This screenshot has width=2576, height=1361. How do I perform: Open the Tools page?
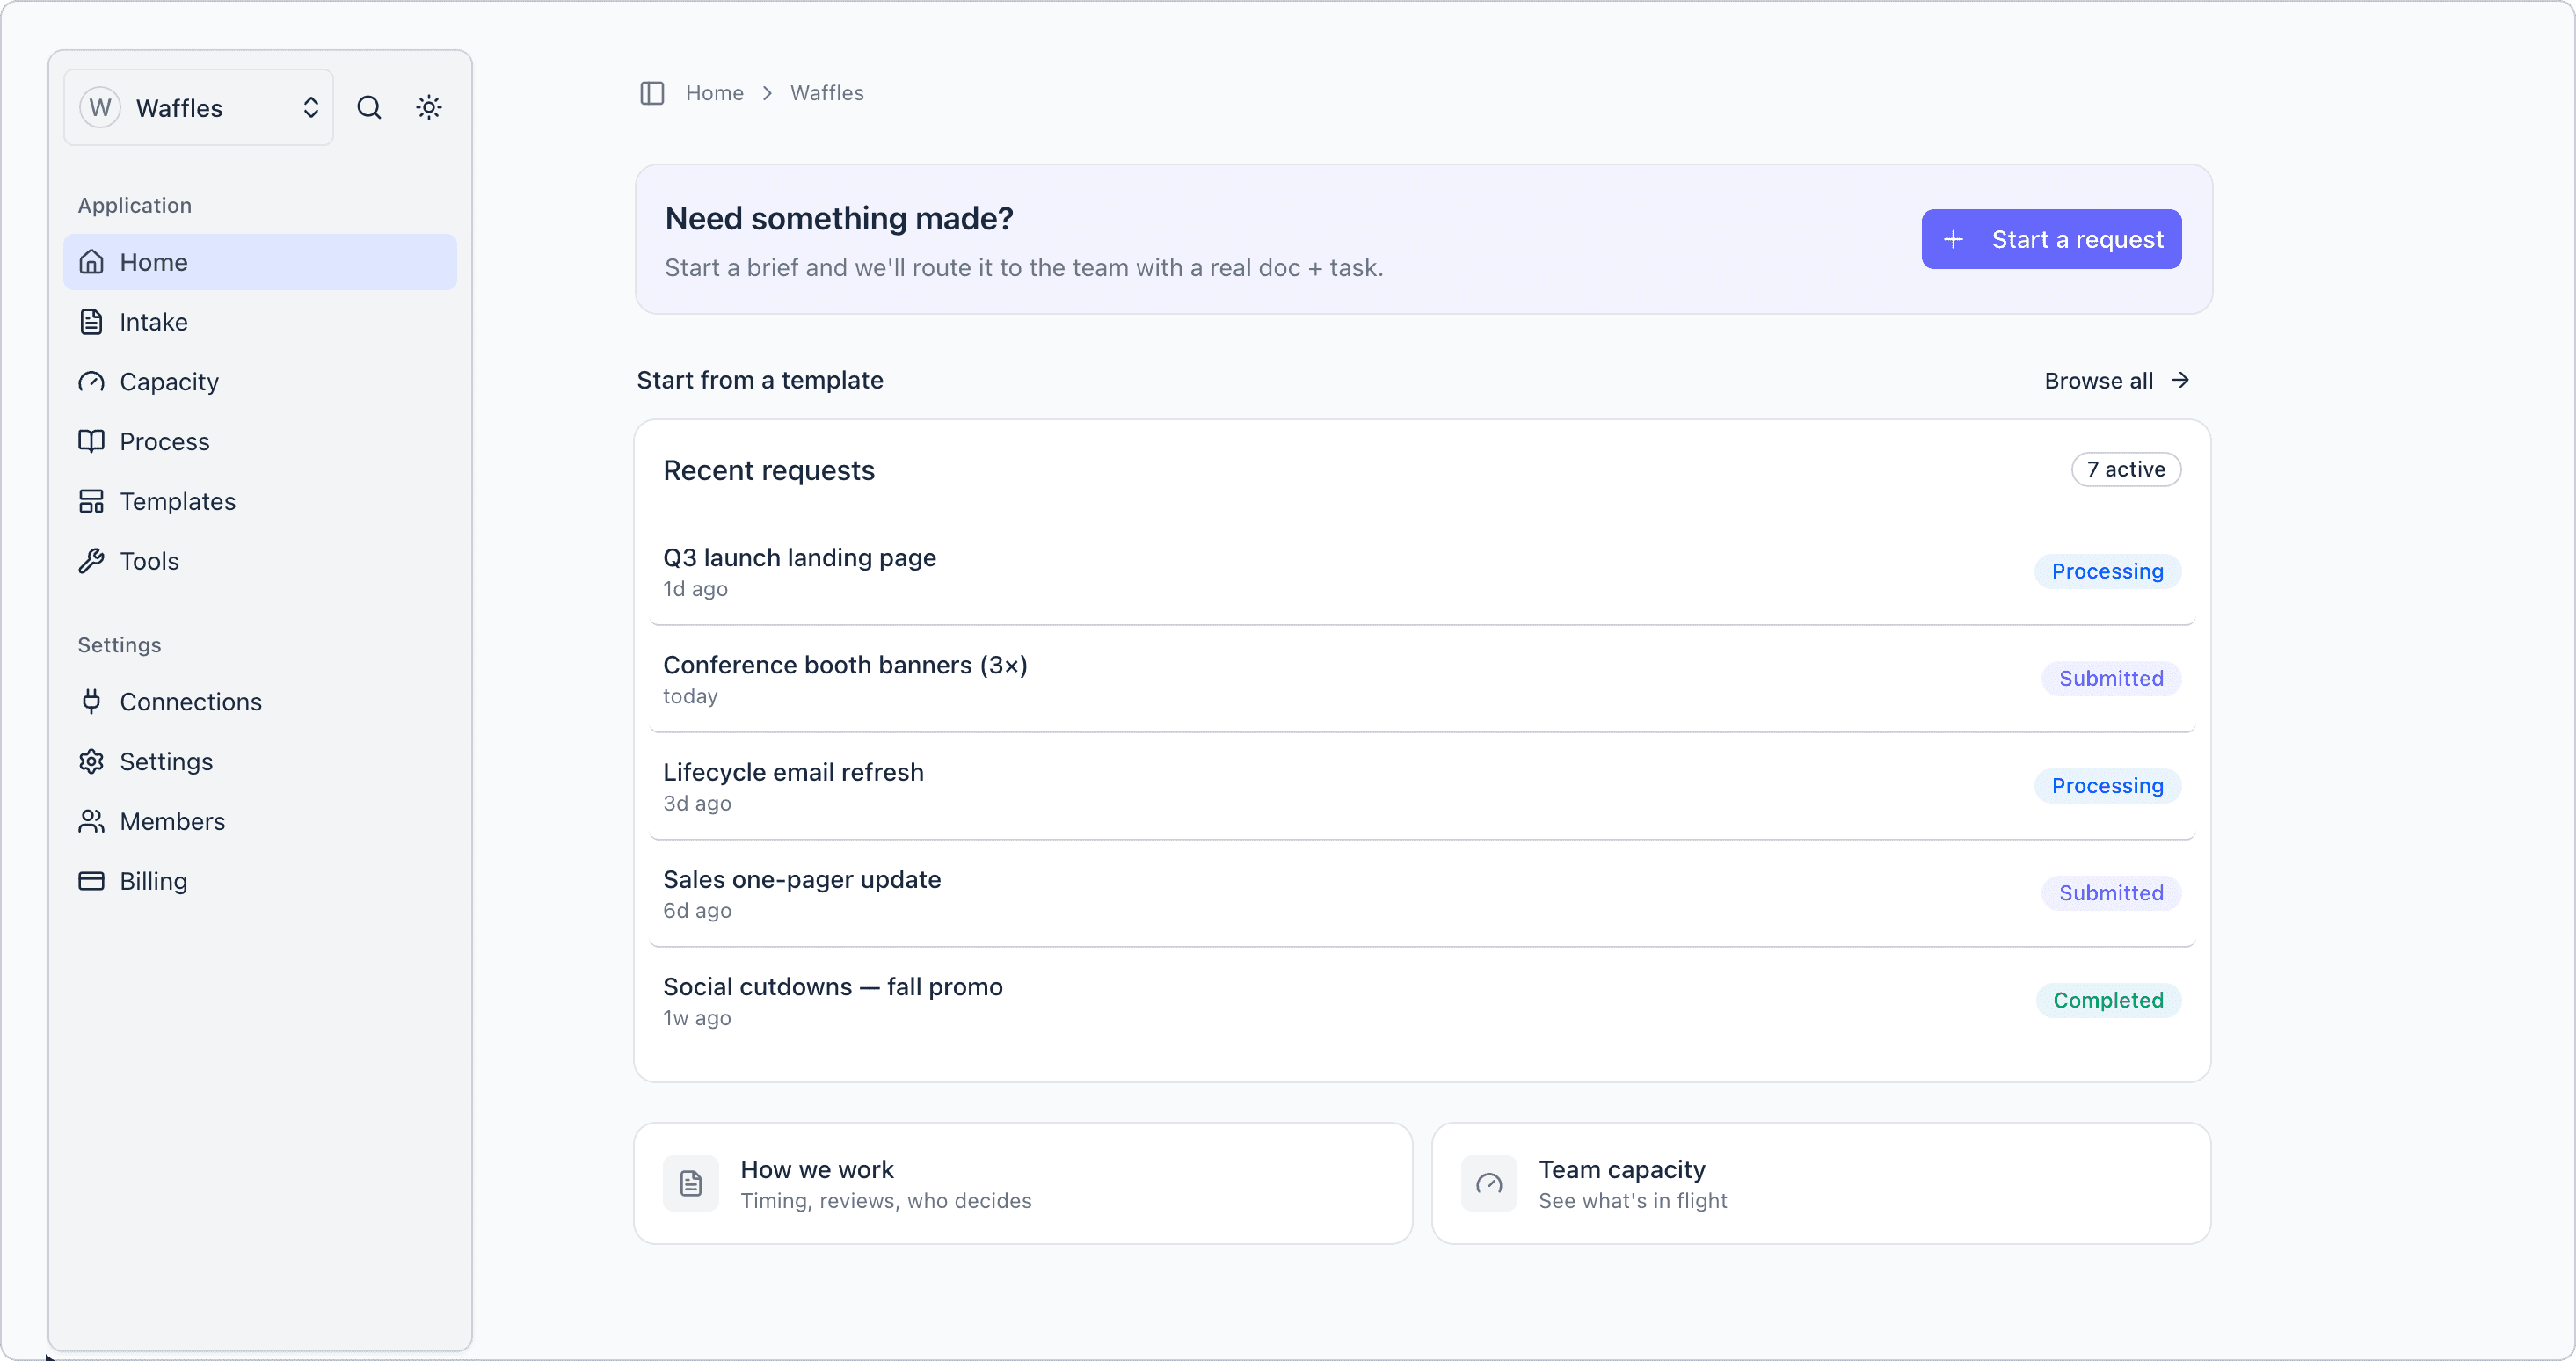pos(260,561)
